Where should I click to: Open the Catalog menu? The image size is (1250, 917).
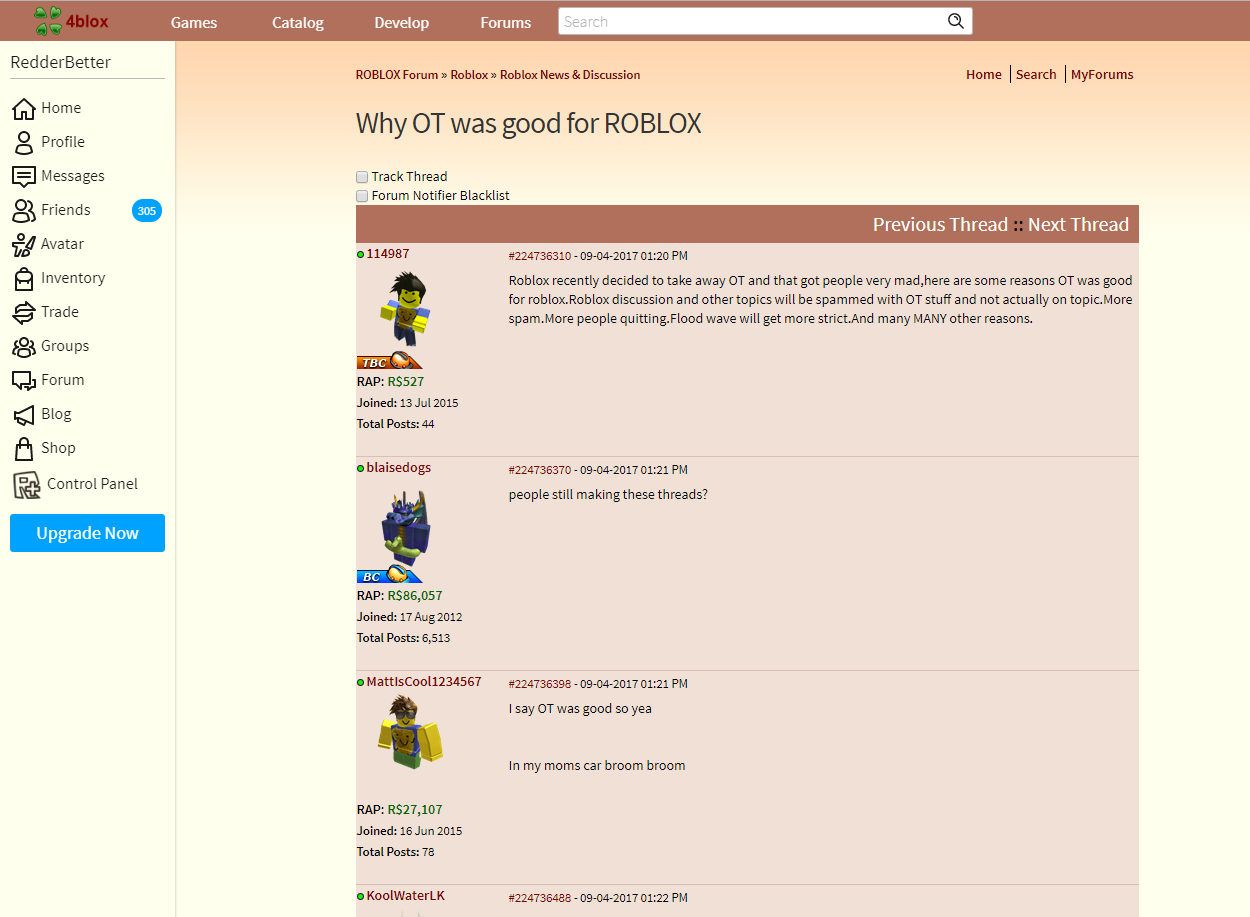[298, 22]
